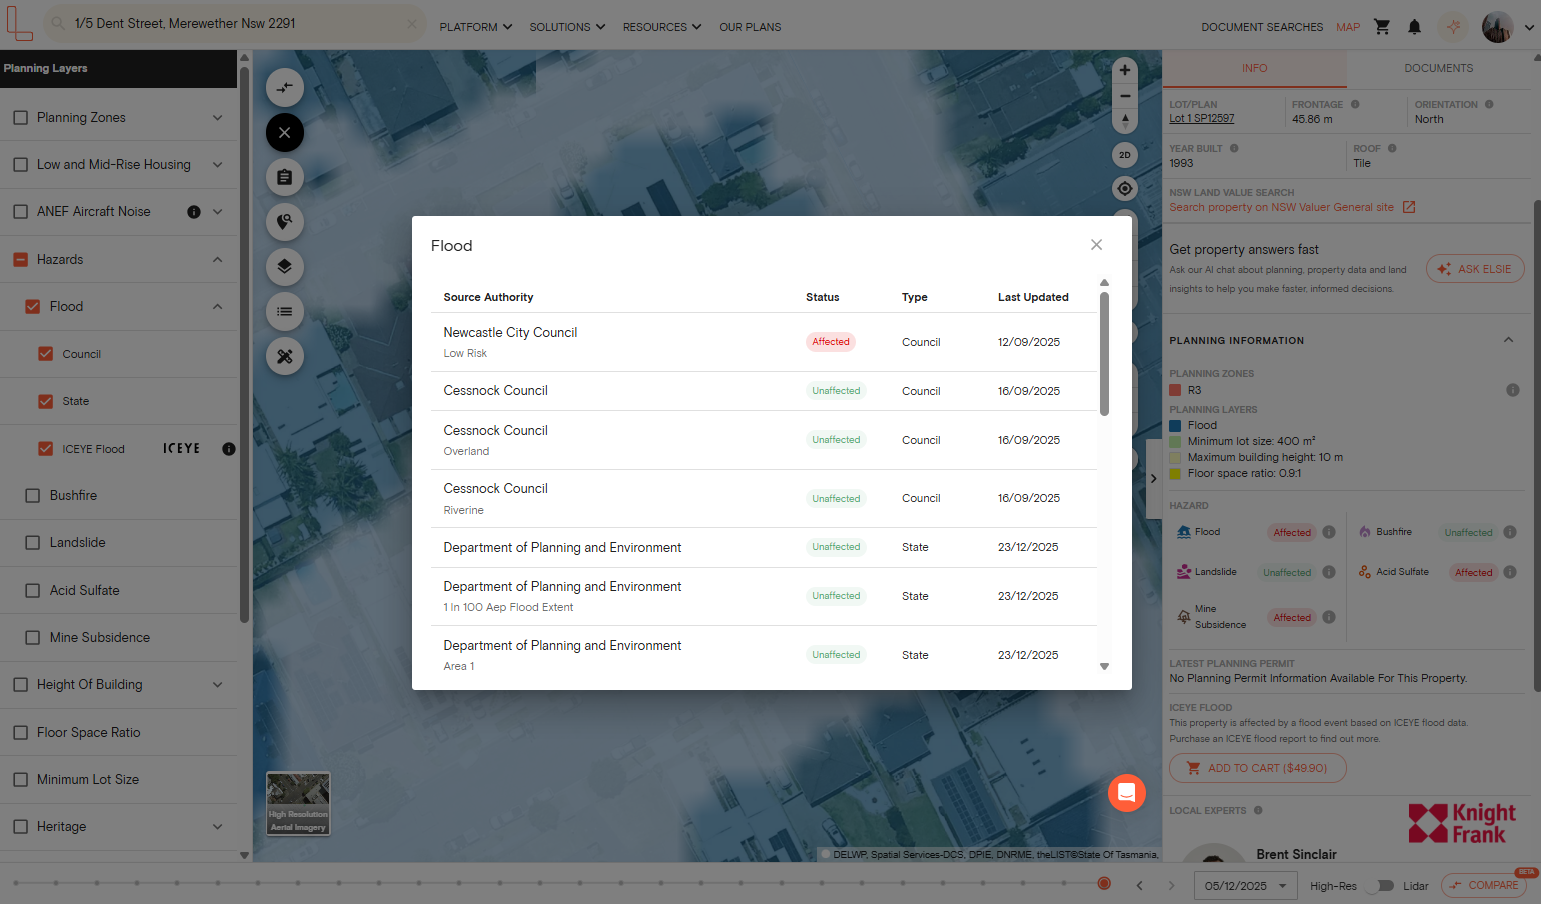Collapse the Planning Information section

[x=1508, y=340]
